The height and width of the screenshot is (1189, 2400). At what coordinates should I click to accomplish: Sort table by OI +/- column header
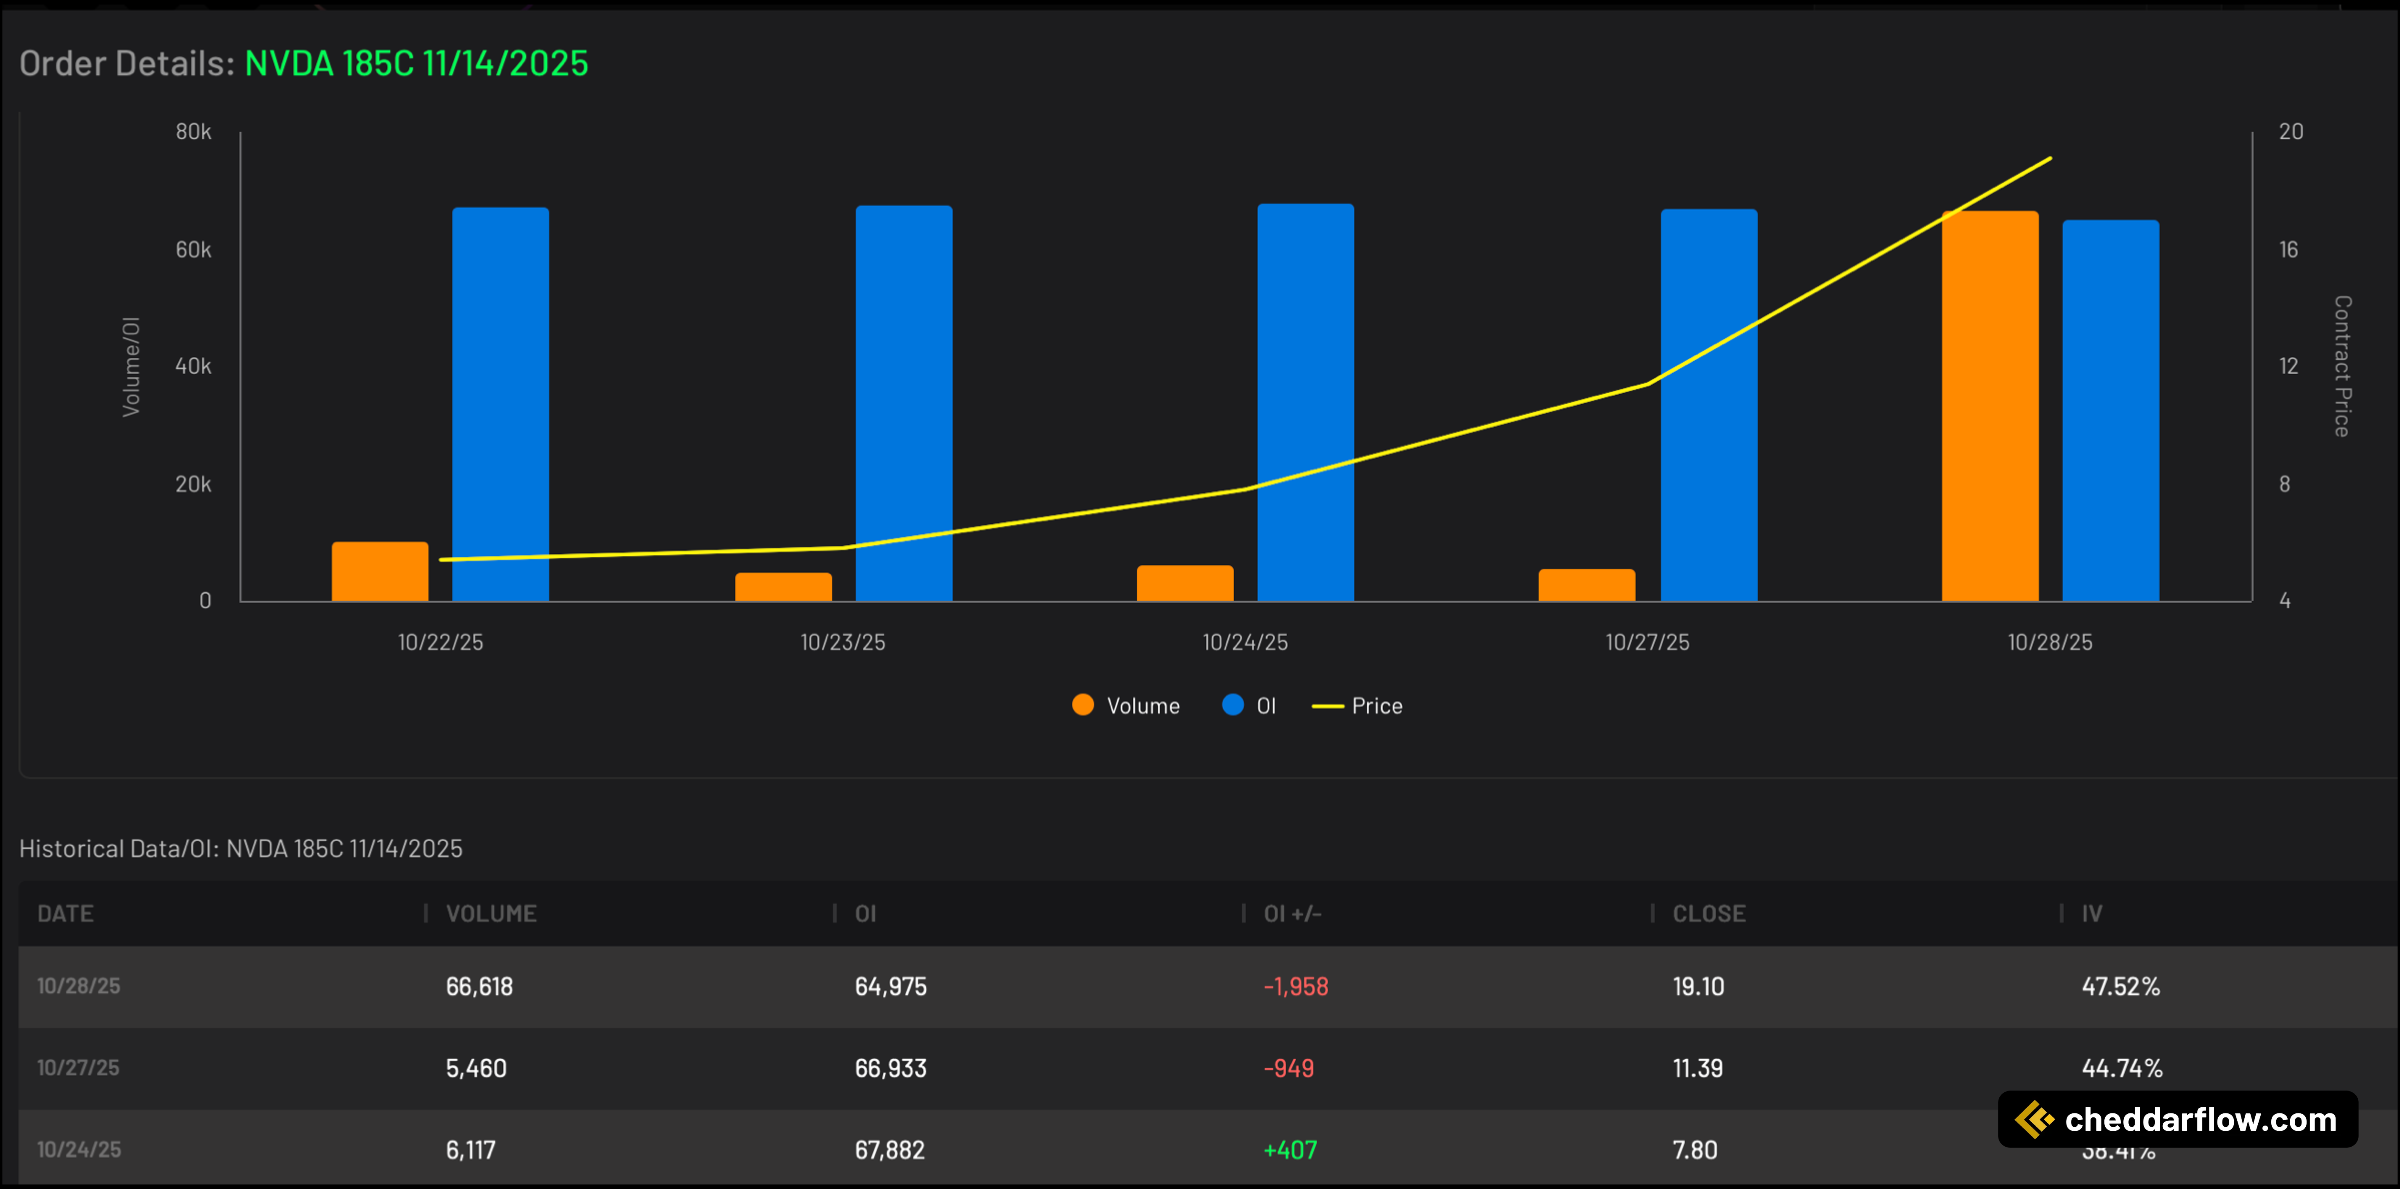tap(1292, 913)
